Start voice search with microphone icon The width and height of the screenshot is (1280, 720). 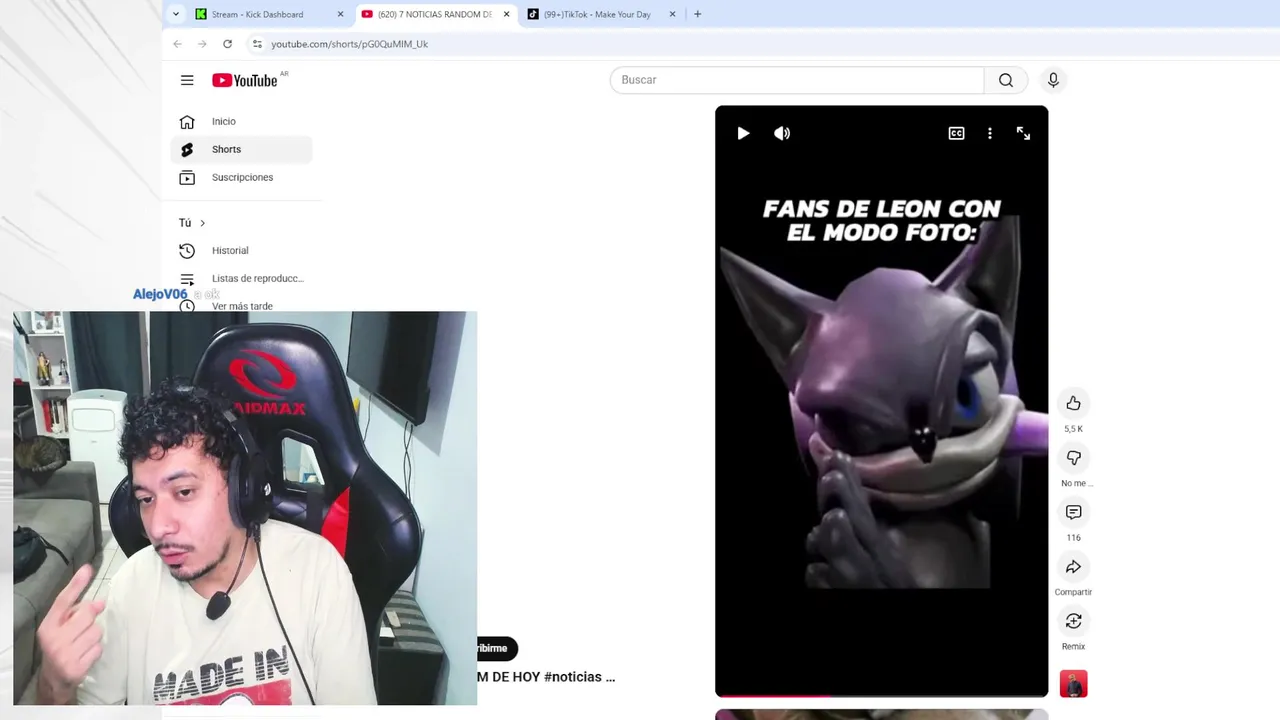(1053, 80)
